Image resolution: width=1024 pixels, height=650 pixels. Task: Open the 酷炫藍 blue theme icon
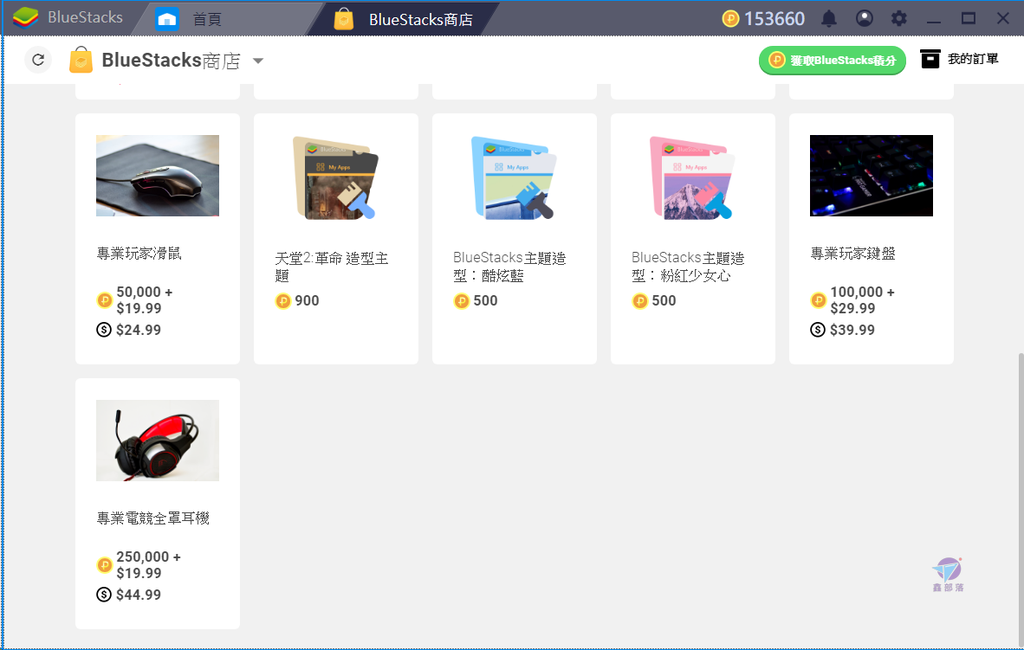(x=514, y=177)
